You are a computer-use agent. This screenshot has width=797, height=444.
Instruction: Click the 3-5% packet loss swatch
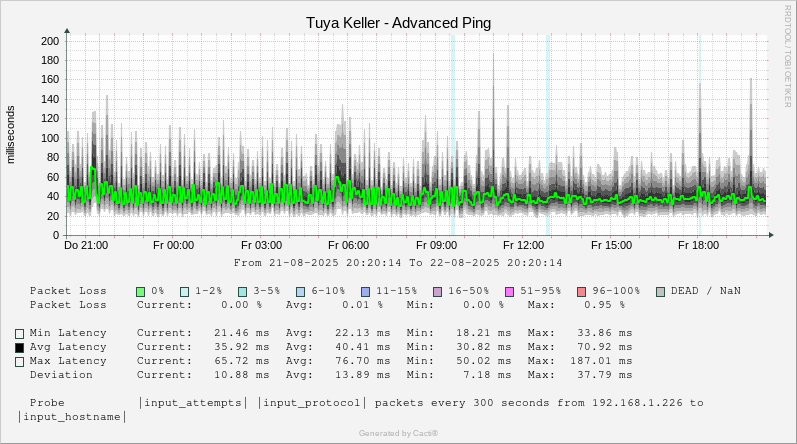point(243,292)
